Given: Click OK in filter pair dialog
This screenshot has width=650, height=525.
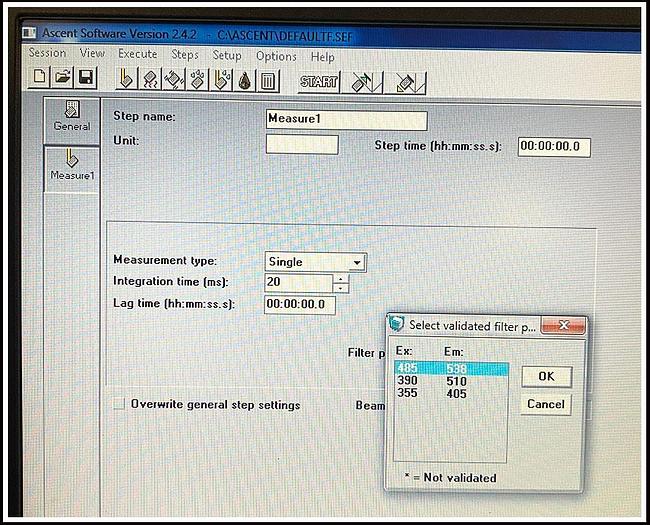Looking at the screenshot, I should [x=546, y=377].
